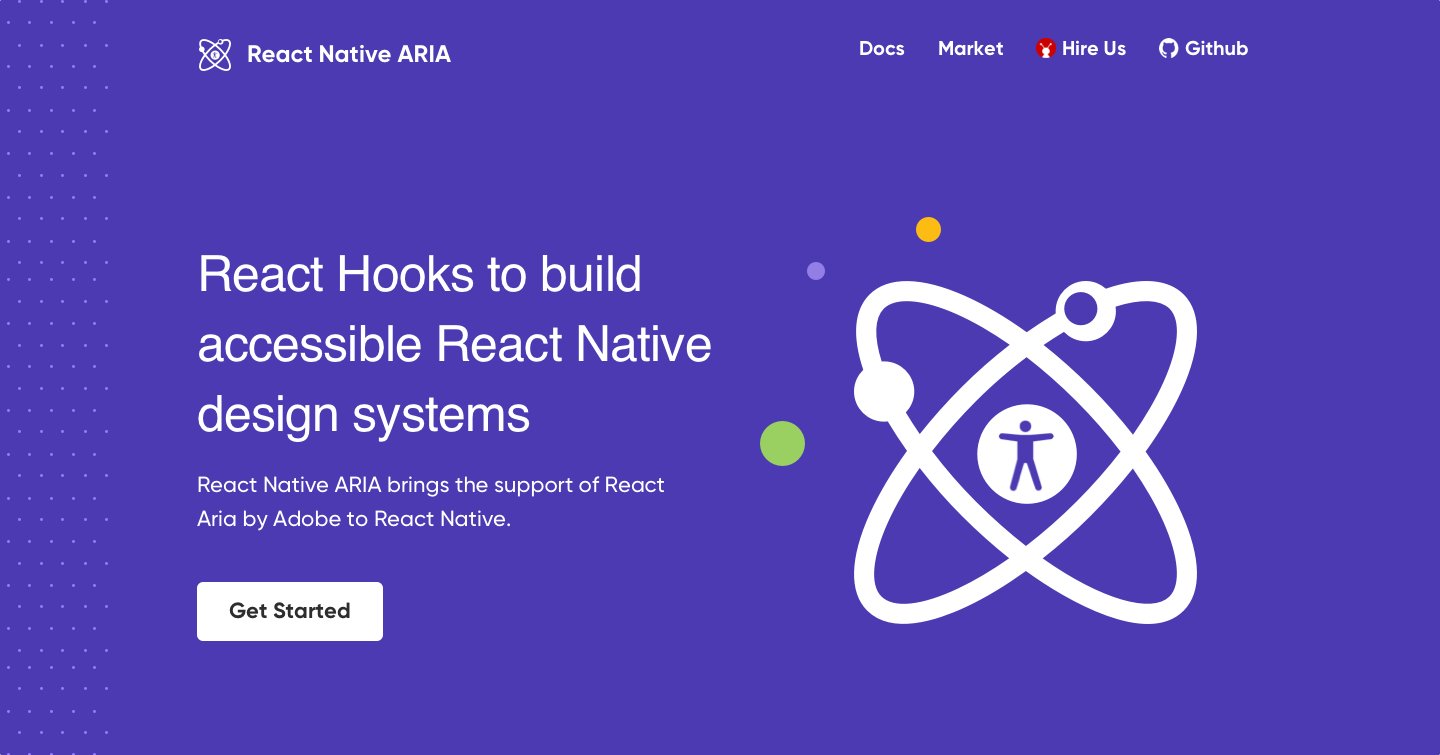Image resolution: width=1440 pixels, height=755 pixels.
Task: Click the GitHub cat icon in navbar
Action: point(1168,48)
